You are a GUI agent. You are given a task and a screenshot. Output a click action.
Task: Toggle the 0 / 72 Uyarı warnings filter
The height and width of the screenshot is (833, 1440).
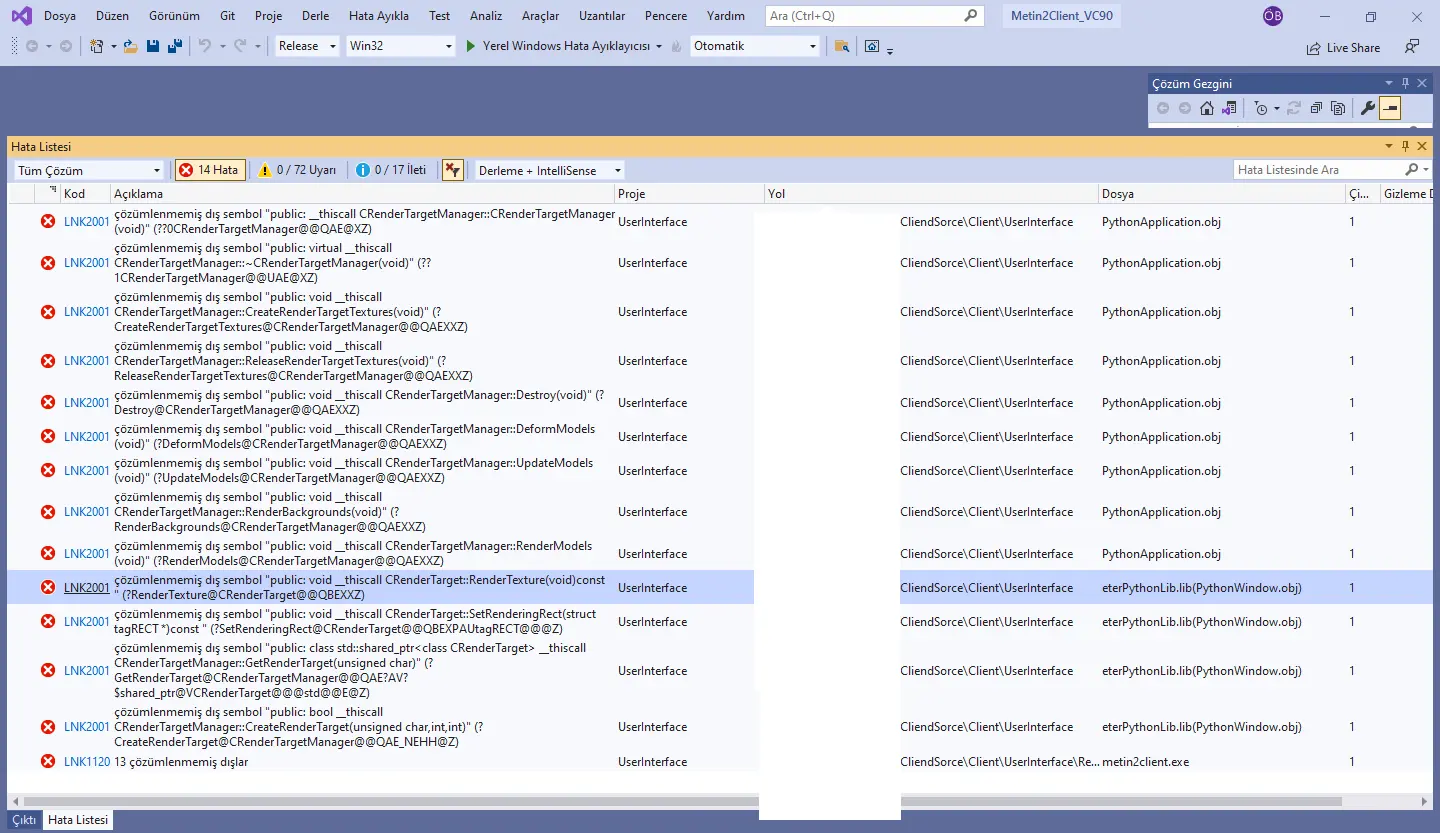coord(297,170)
